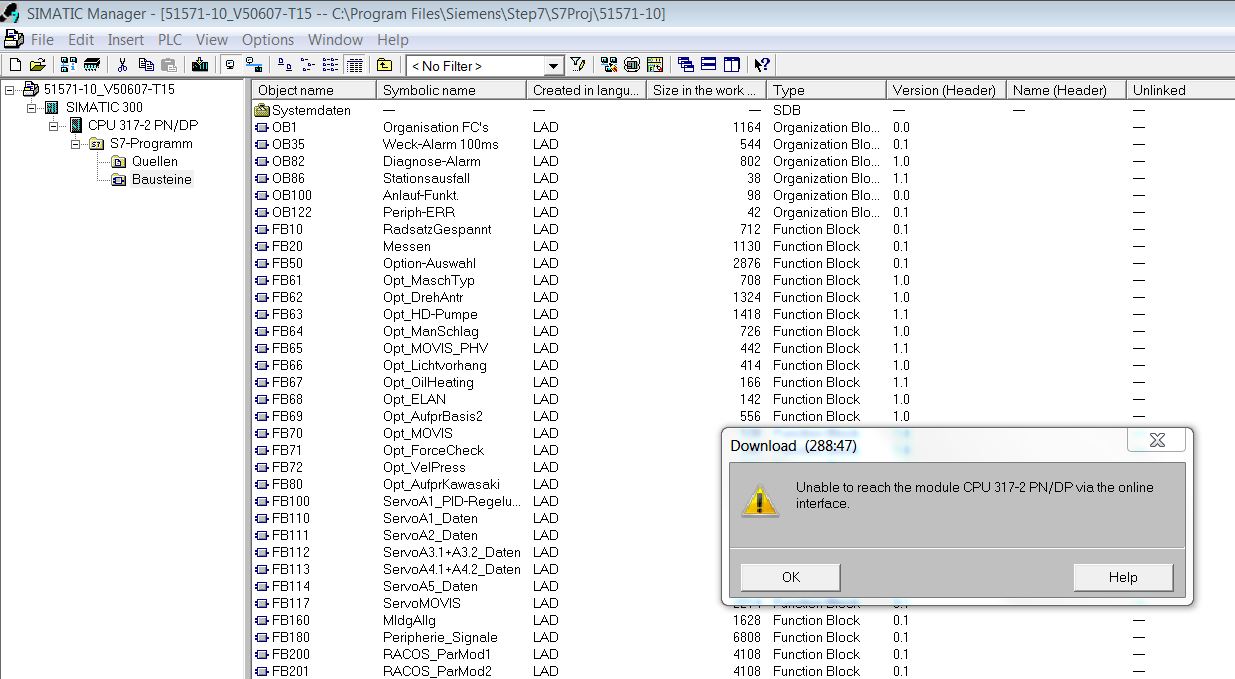The width and height of the screenshot is (1235, 679).
Task: Click OK in the Download dialog
Action: click(791, 577)
